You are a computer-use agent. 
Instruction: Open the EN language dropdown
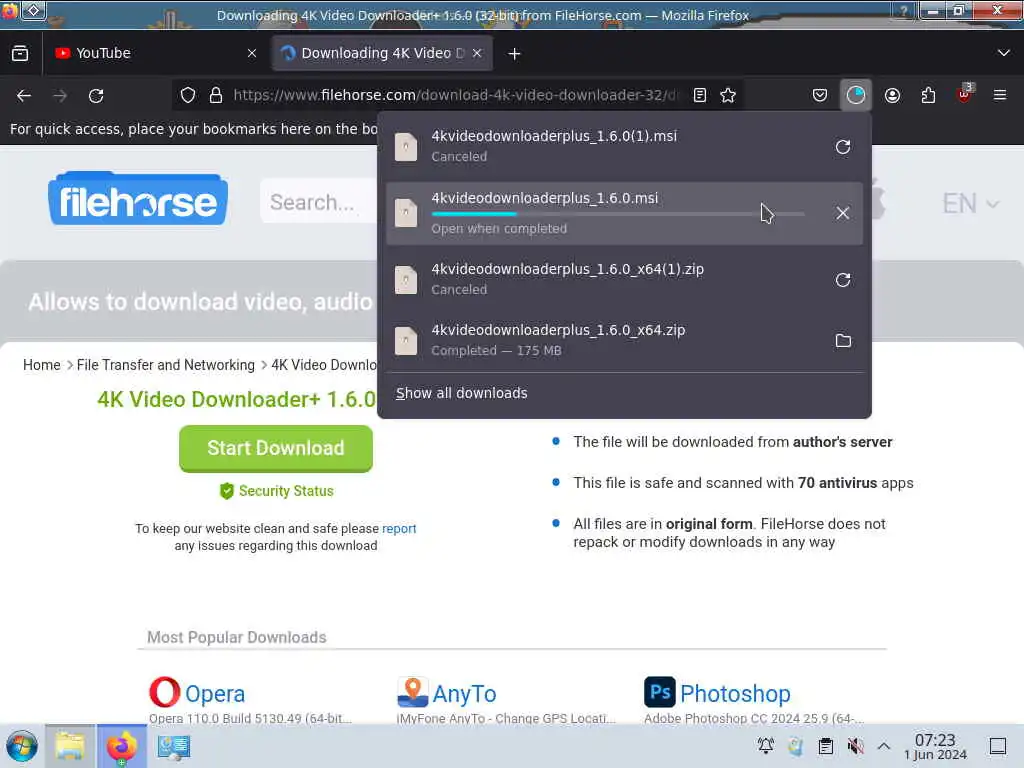[970, 204]
